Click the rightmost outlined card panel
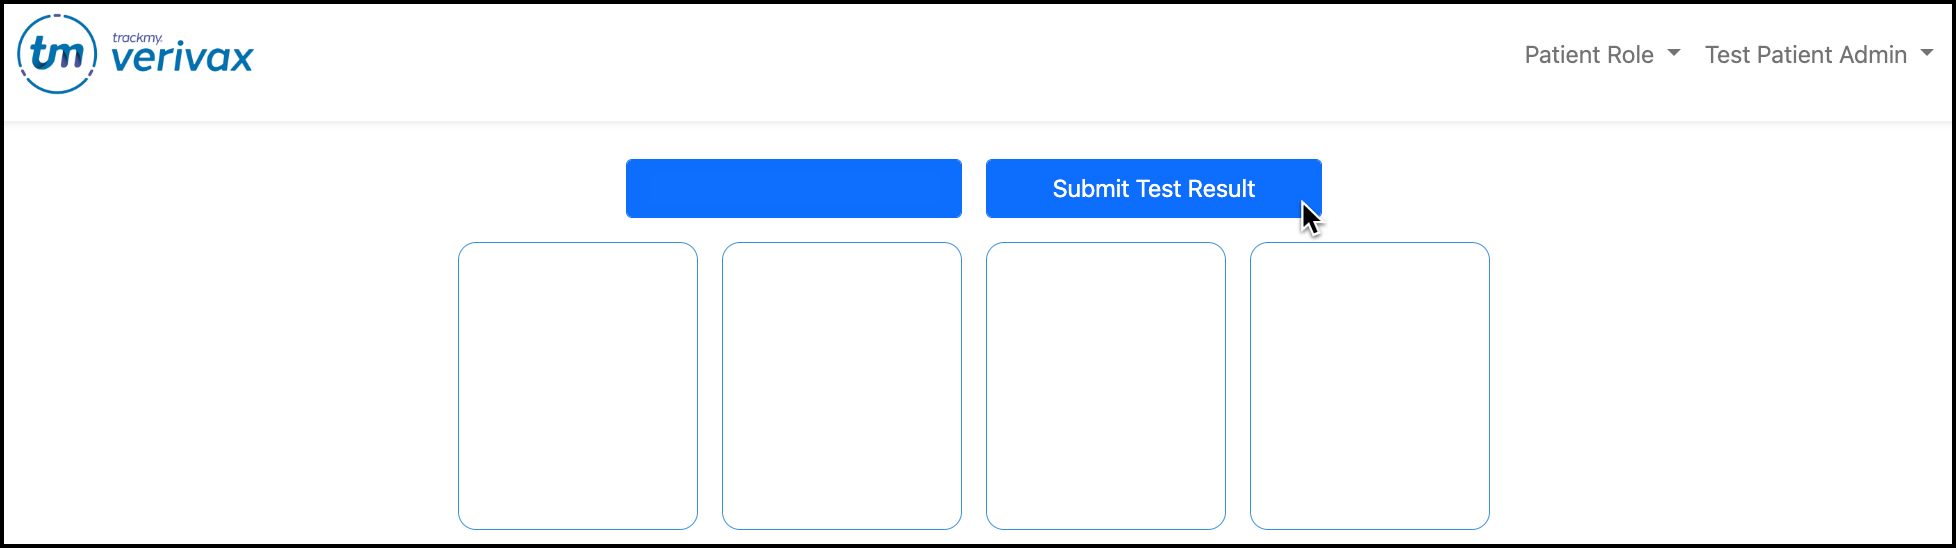The height and width of the screenshot is (548, 1956). pyautogui.click(x=1370, y=385)
